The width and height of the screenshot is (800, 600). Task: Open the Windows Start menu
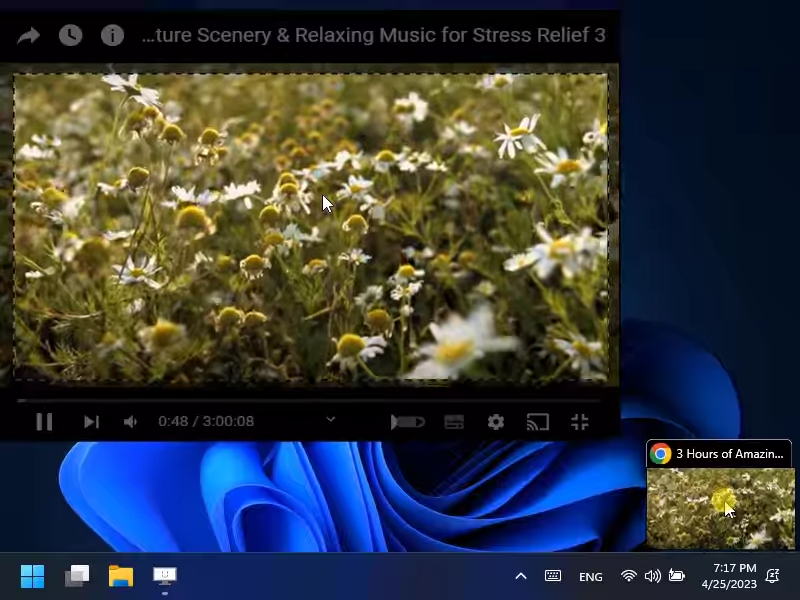coord(32,577)
